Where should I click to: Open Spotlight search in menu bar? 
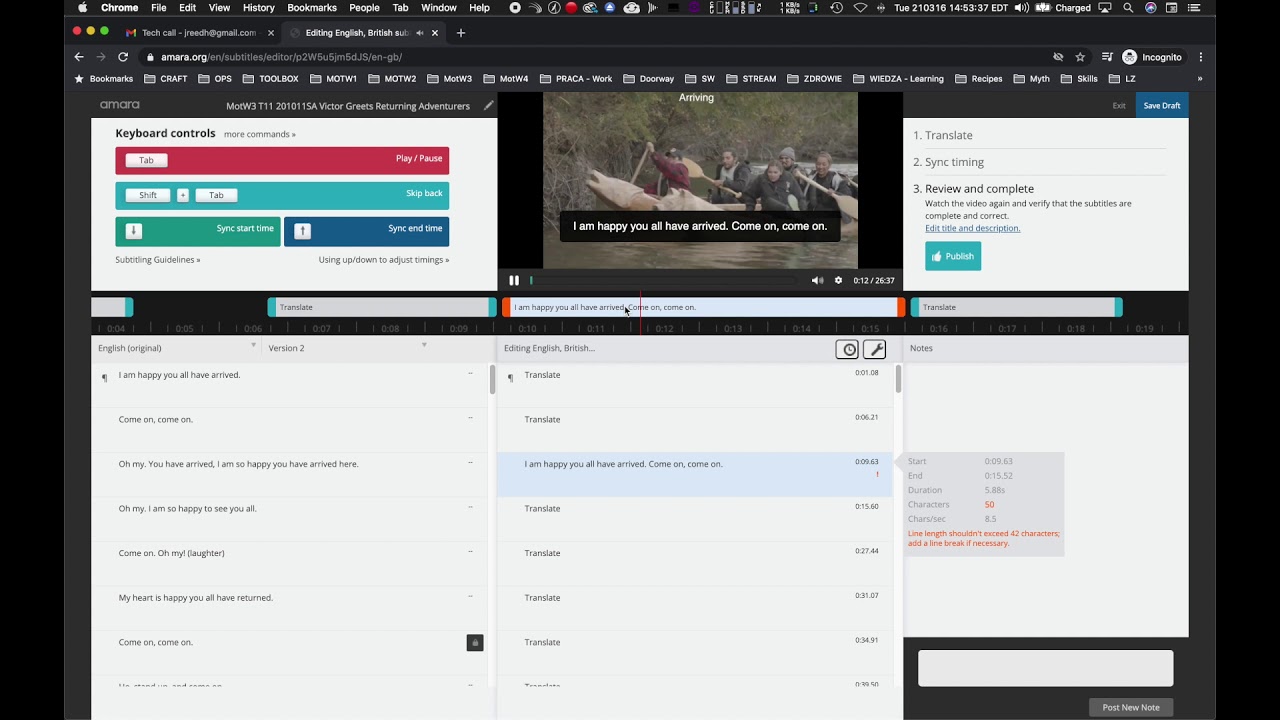pyautogui.click(x=1128, y=8)
